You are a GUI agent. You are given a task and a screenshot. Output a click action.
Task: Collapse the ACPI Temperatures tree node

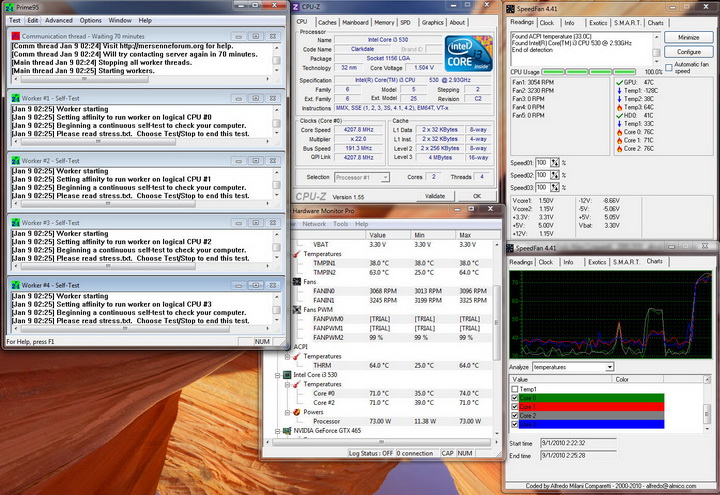pyautogui.click(x=289, y=355)
